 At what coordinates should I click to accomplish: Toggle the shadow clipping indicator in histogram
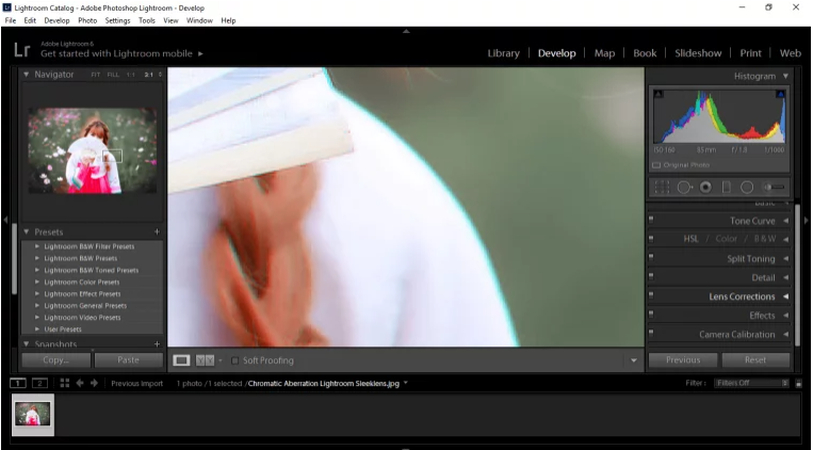point(658,94)
